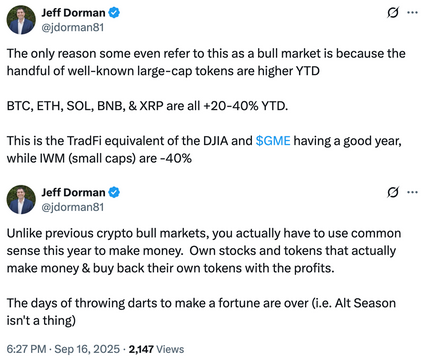
Task: Open Grok explain icon on second tweet
Action: coord(393,192)
